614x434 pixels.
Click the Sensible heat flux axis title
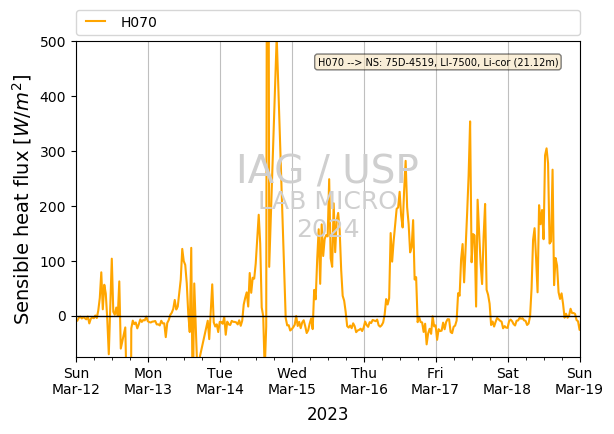coord(22,199)
